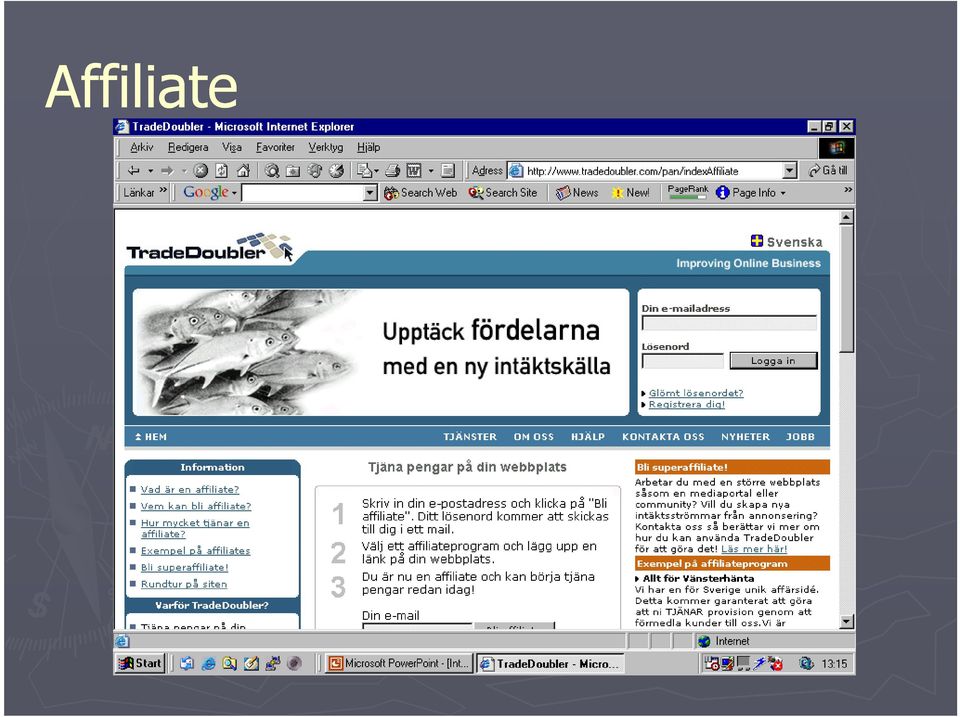
Task: Click the Internet Explorer quick launch icon
Action: point(208,663)
